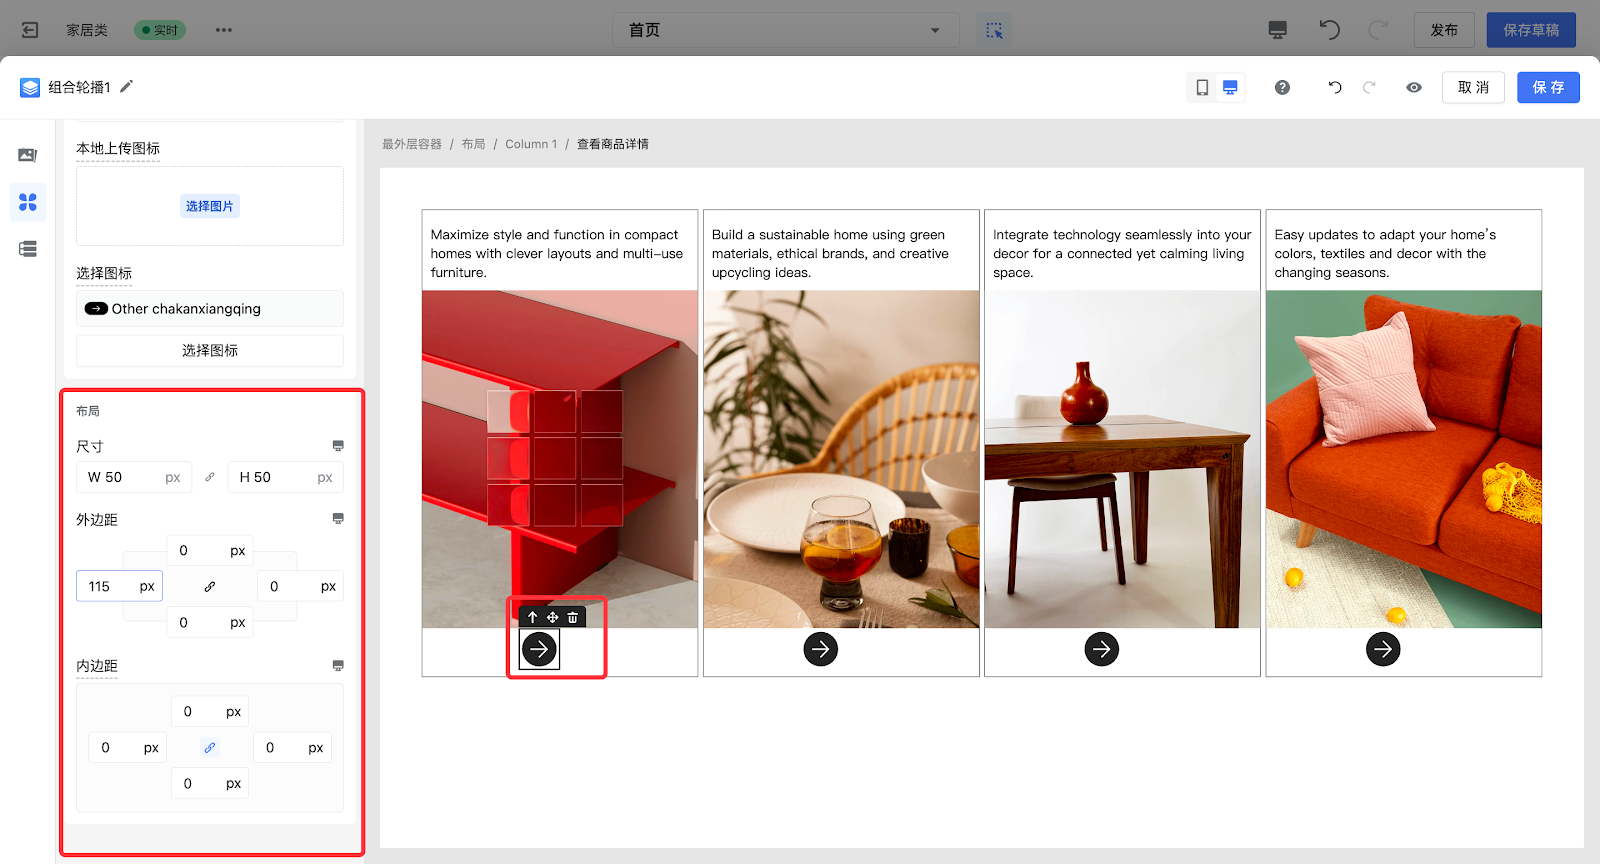
Task: Go to Column 1 in breadcrumb
Action: click(531, 144)
